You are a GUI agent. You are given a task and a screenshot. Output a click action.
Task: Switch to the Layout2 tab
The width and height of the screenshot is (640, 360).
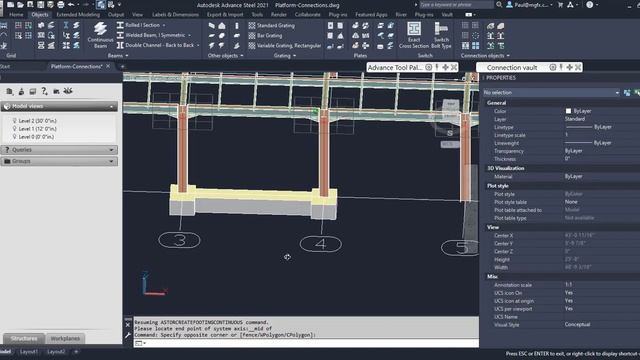56,351
